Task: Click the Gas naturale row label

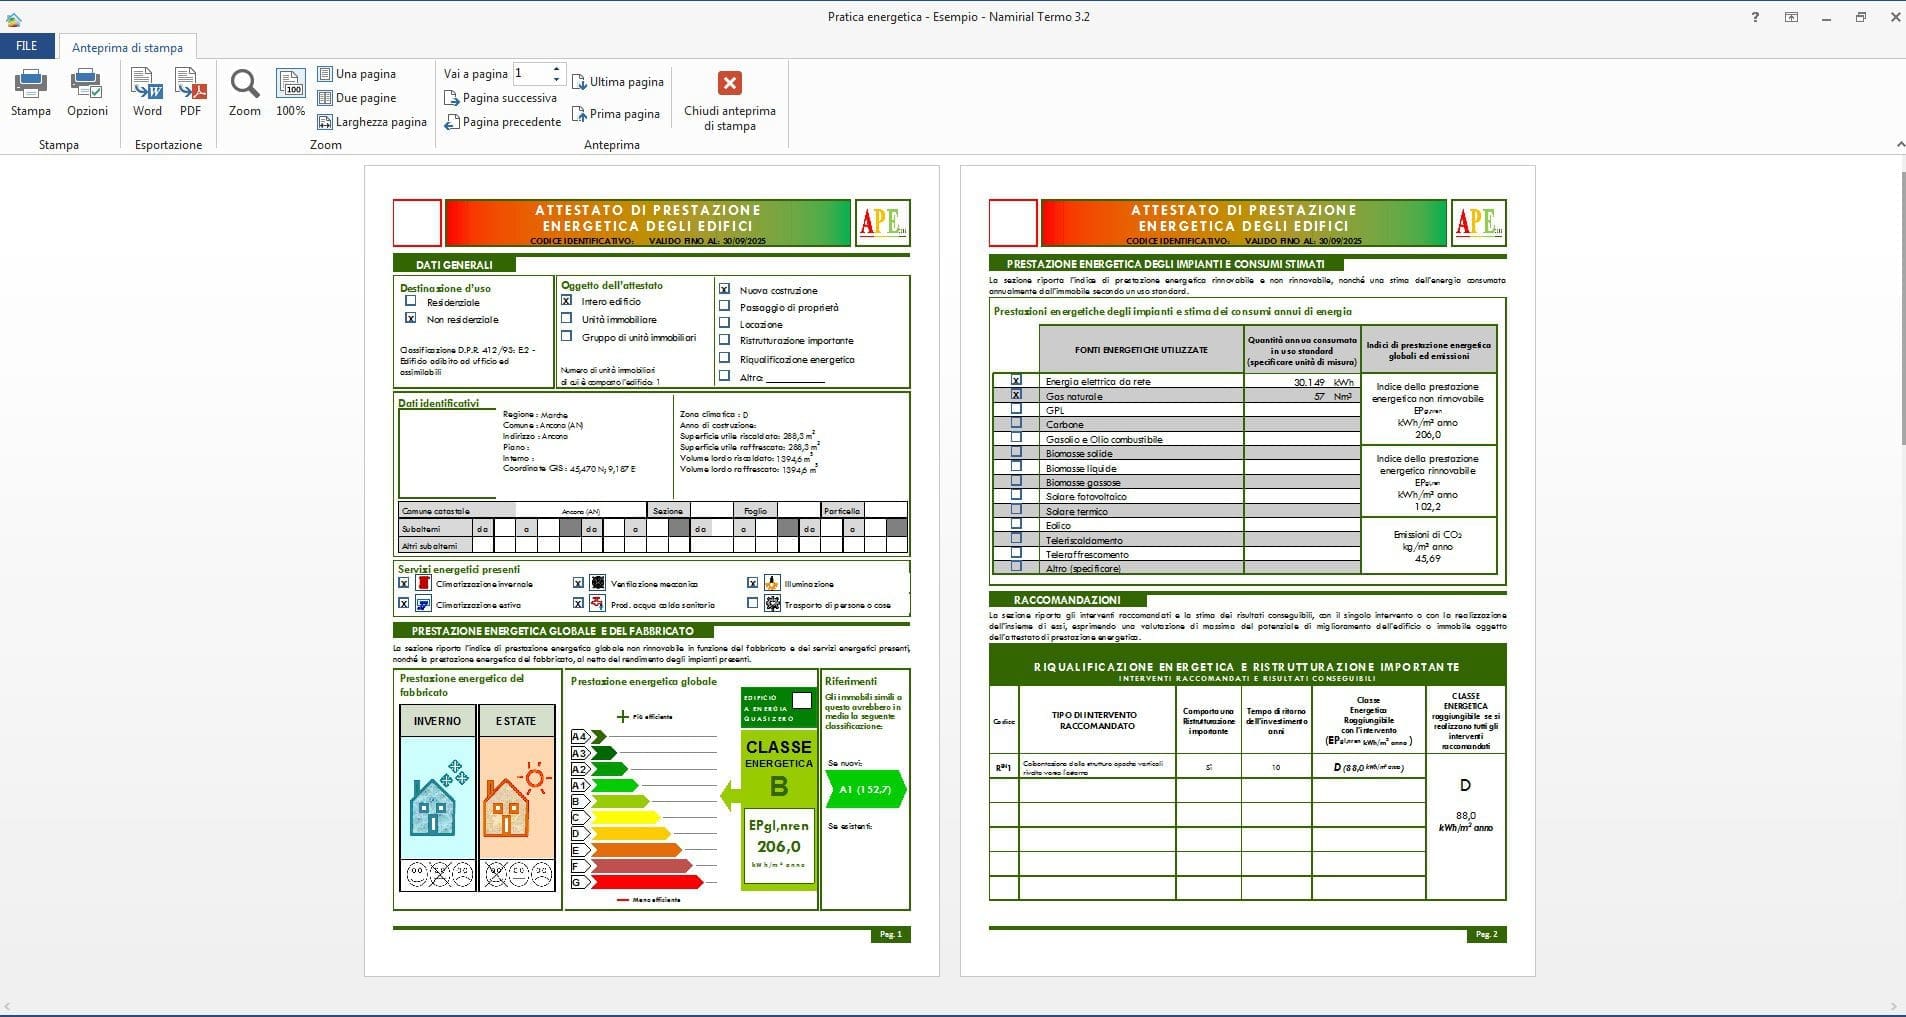Action: click(1074, 396)
